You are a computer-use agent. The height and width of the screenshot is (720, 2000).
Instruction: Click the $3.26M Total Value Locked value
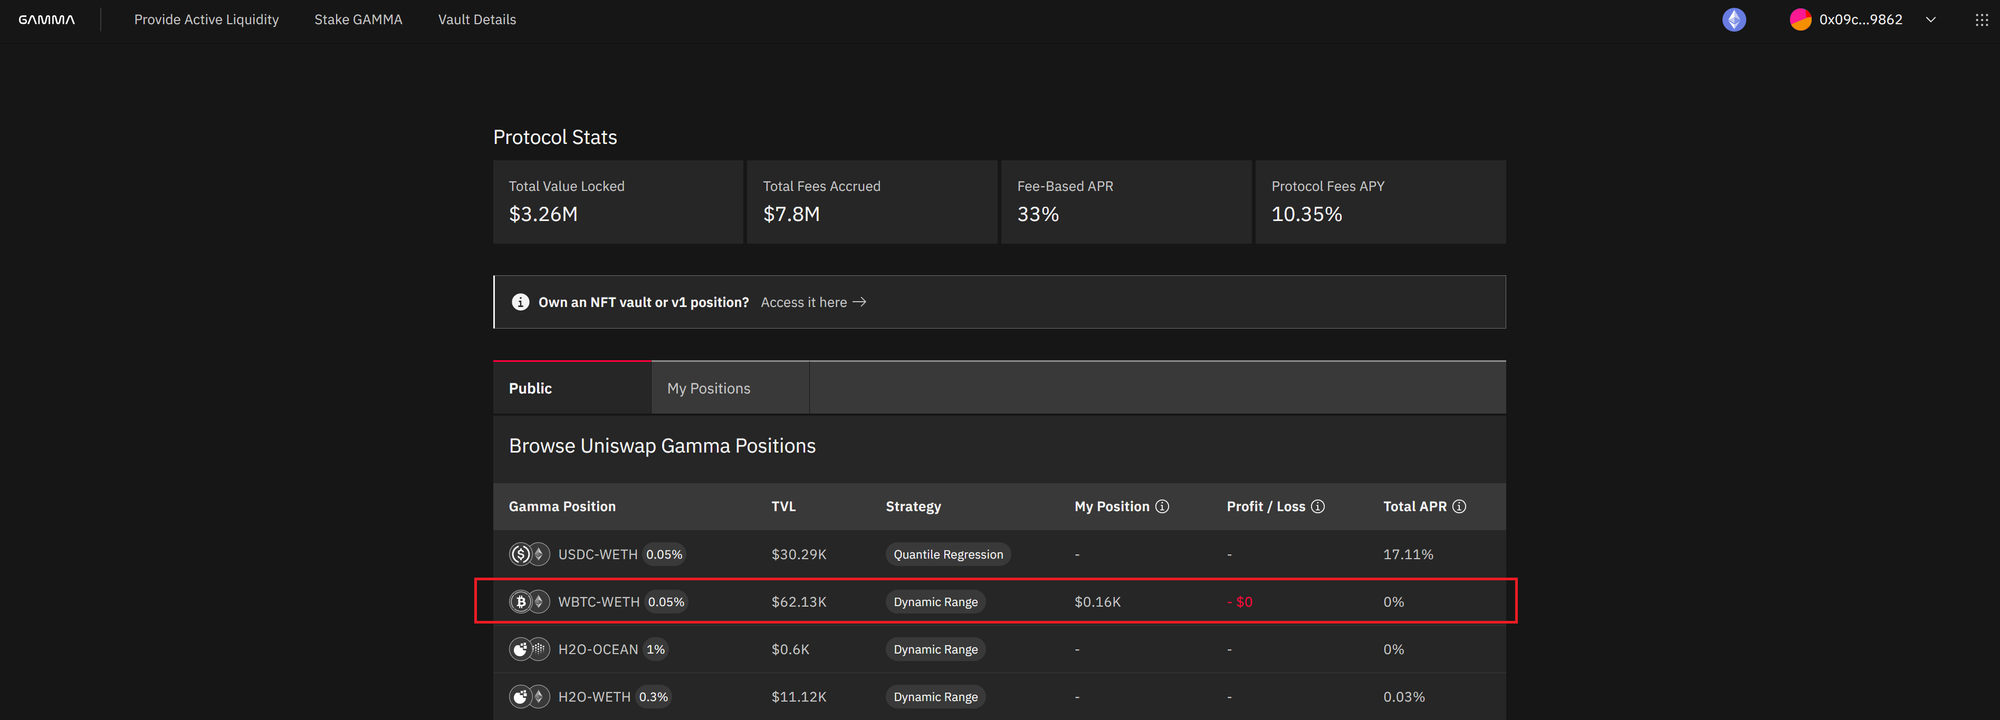point(543,214)
